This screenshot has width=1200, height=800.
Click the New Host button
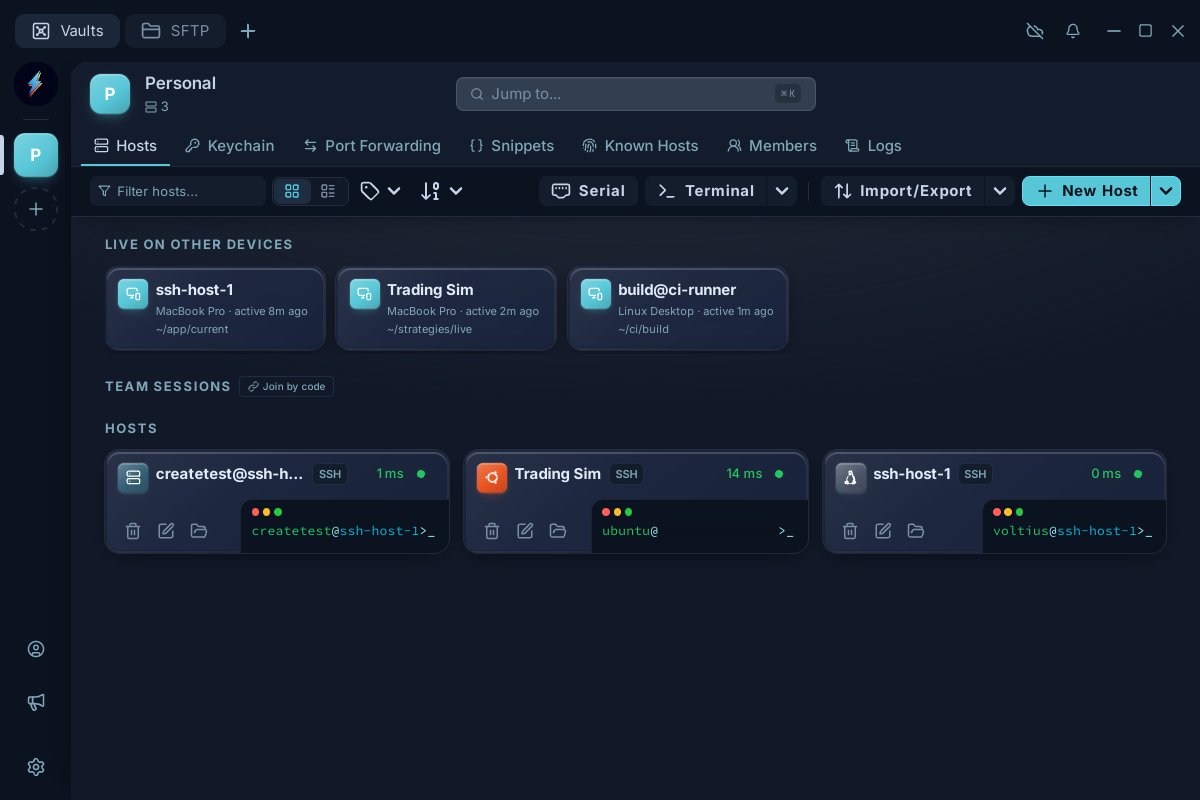click(x=1086, y=191)
